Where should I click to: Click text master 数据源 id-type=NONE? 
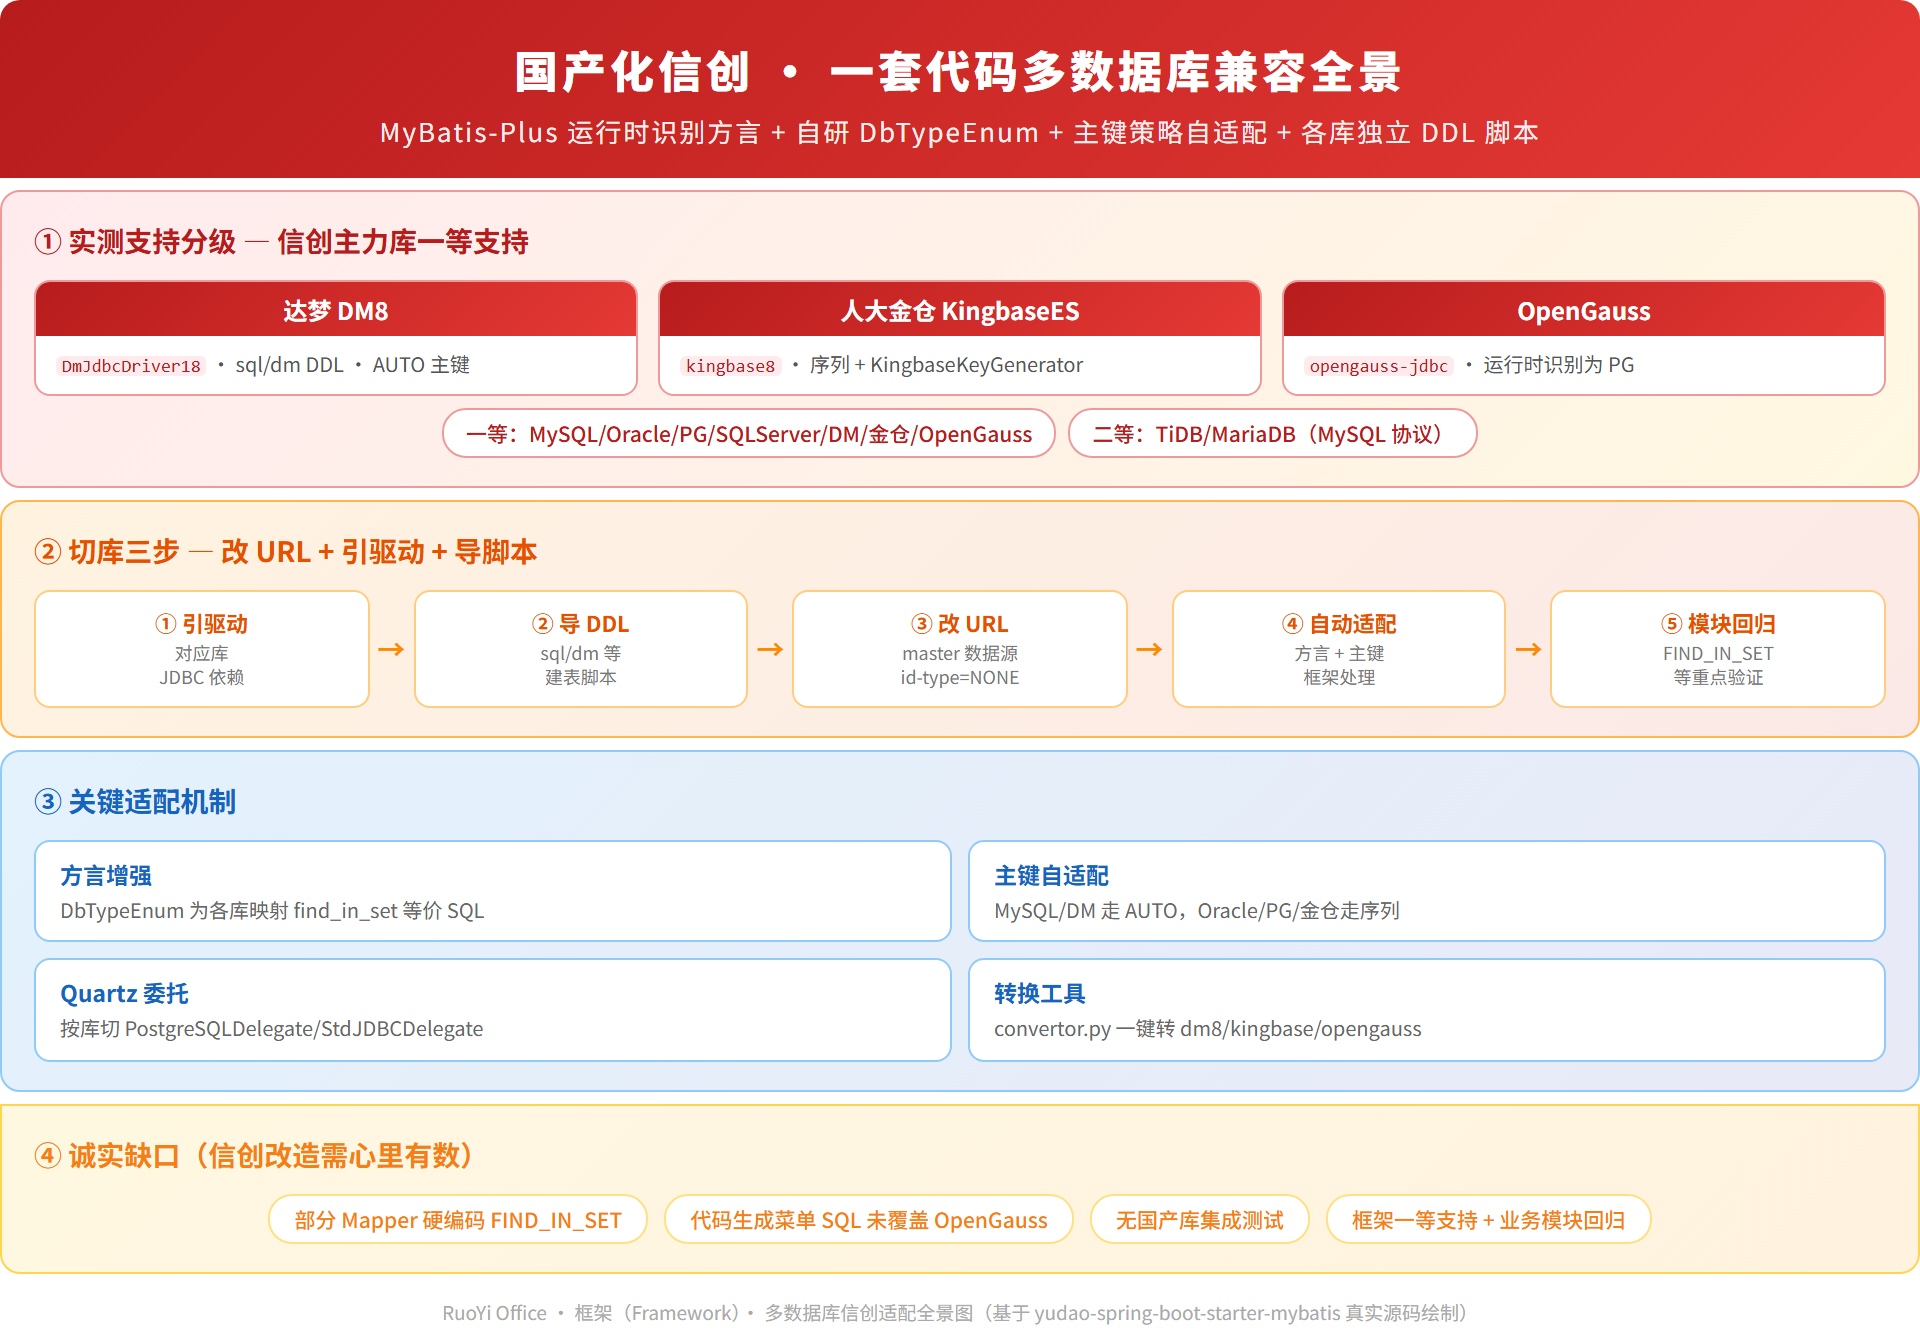[960, 666]
